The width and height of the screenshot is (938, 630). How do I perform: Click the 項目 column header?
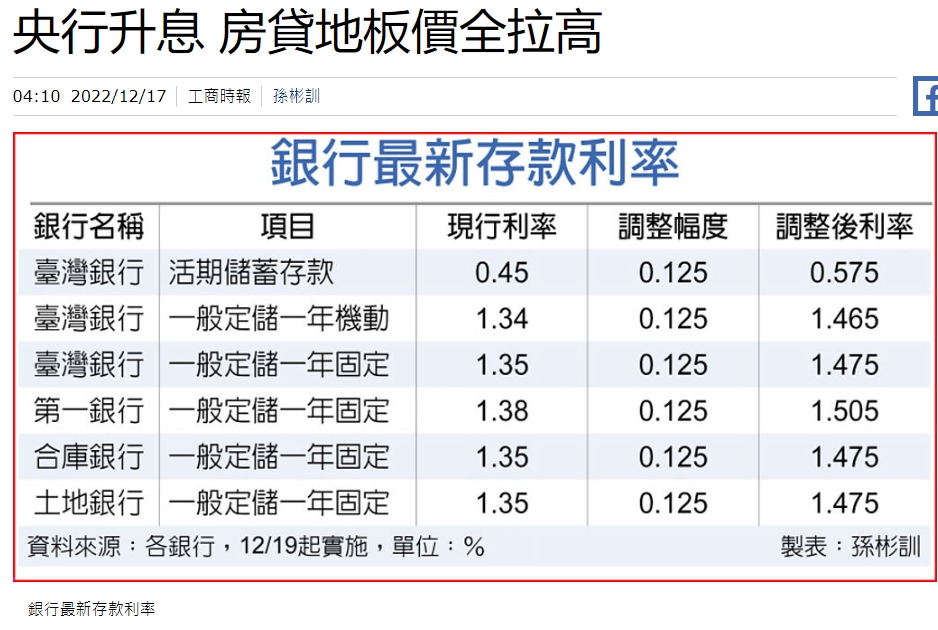288,227
